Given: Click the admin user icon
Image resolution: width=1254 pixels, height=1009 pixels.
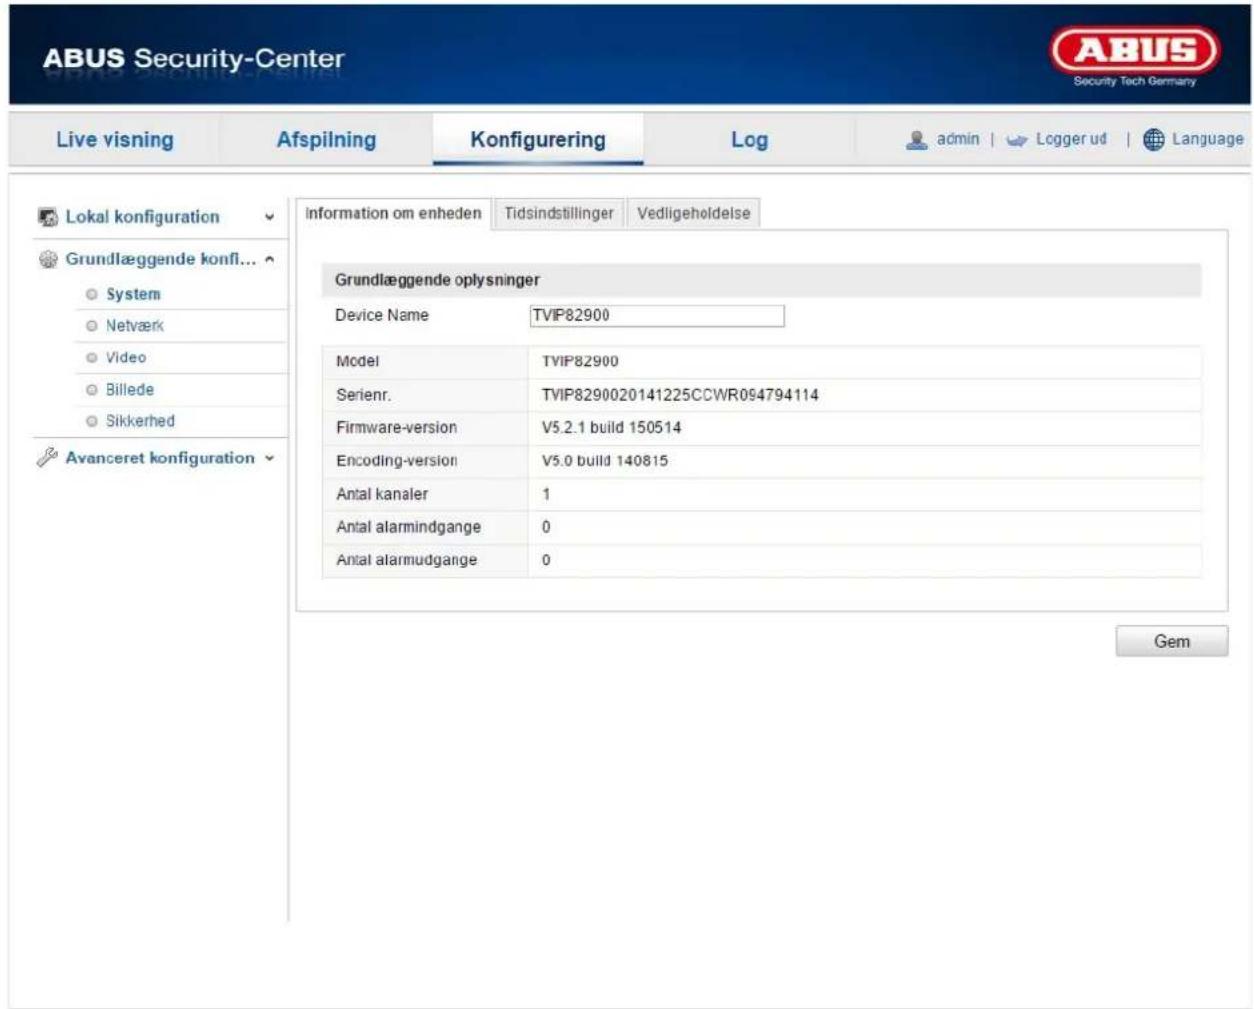Looking at the screenshot, I should point(916,140).
